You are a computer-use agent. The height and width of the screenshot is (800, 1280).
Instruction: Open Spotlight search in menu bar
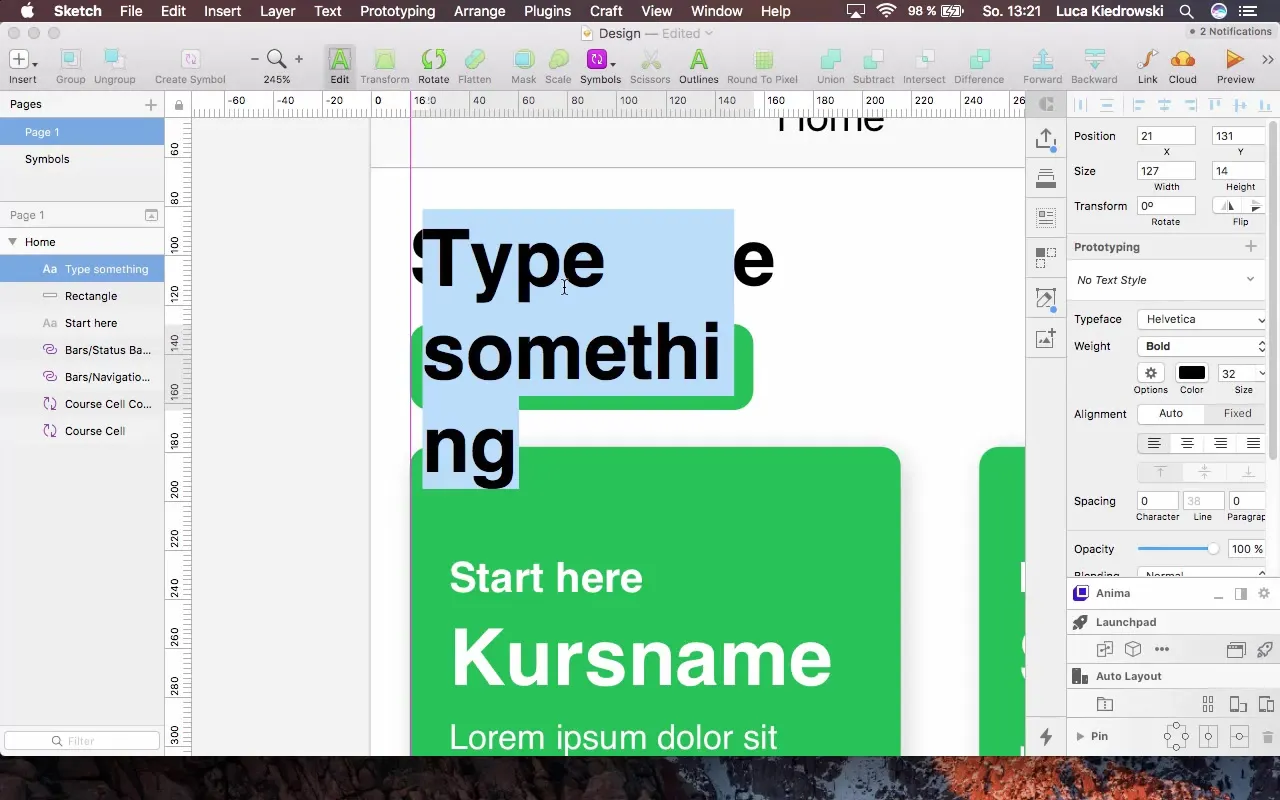coord(1186,11)
